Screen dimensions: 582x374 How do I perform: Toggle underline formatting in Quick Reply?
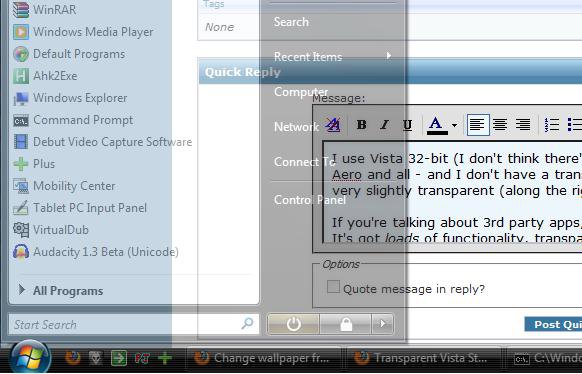(408, 125)
